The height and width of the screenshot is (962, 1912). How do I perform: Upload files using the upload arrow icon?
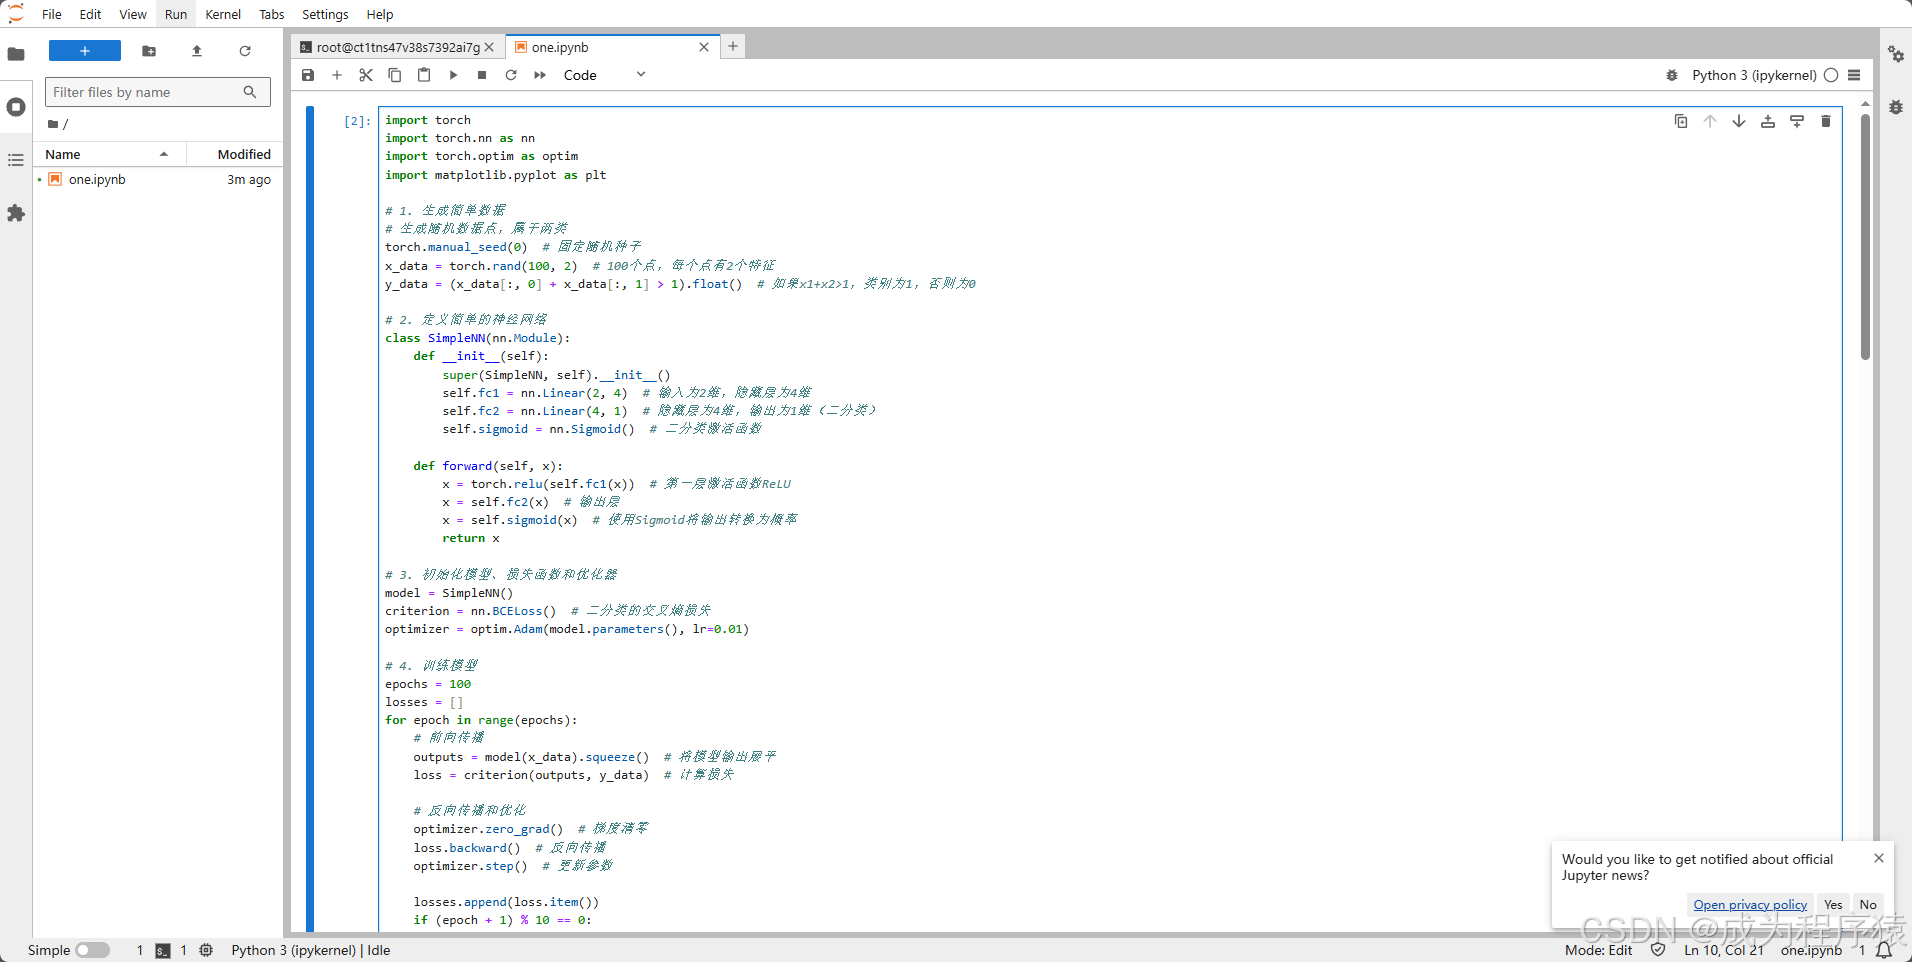[197, 51]
